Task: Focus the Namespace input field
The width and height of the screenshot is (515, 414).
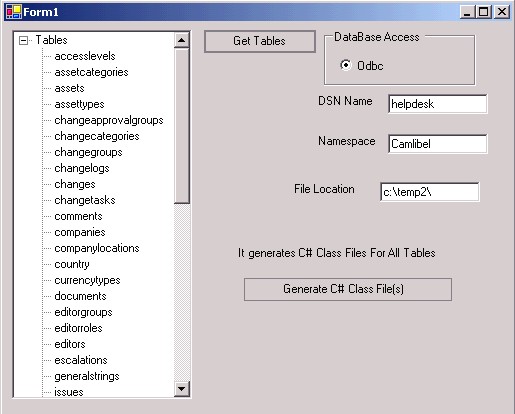Action: click(437, 144)
